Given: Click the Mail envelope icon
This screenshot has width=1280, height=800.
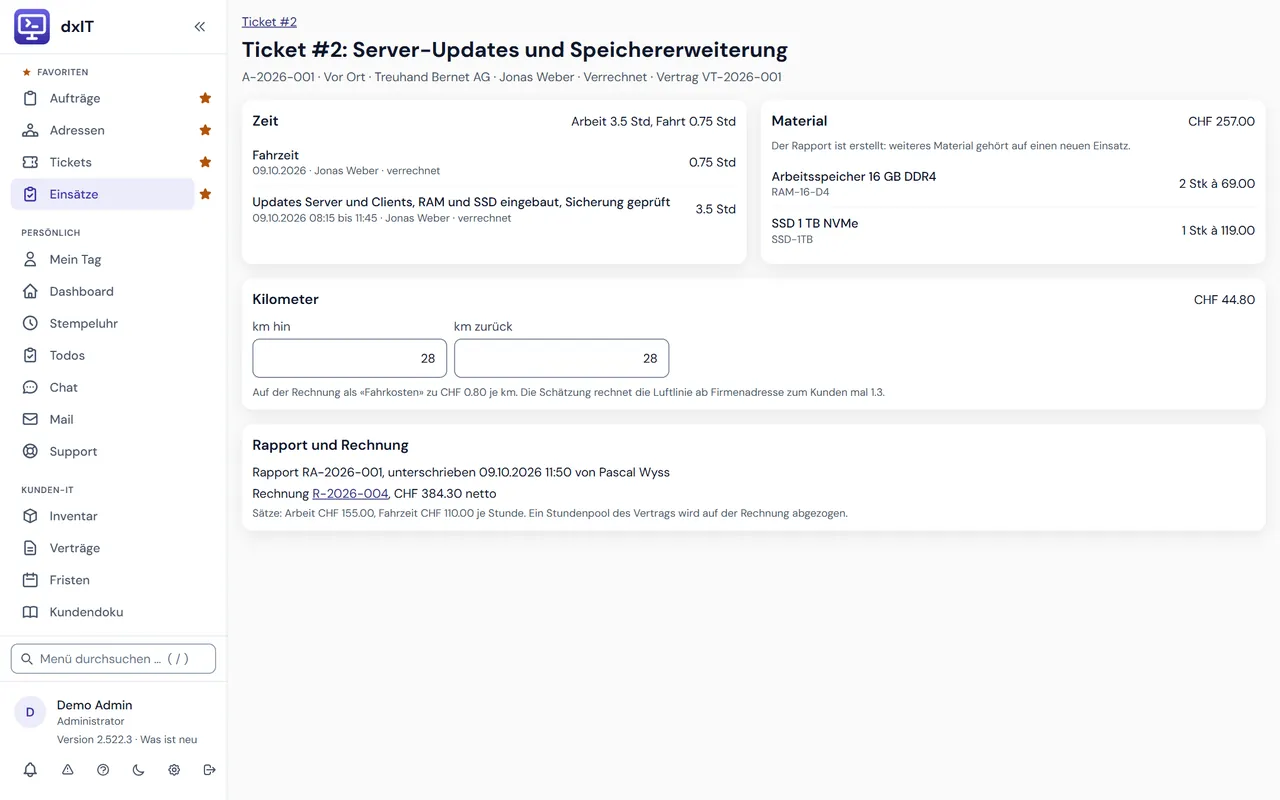Looking at the screenshot, I should [30, 419].
